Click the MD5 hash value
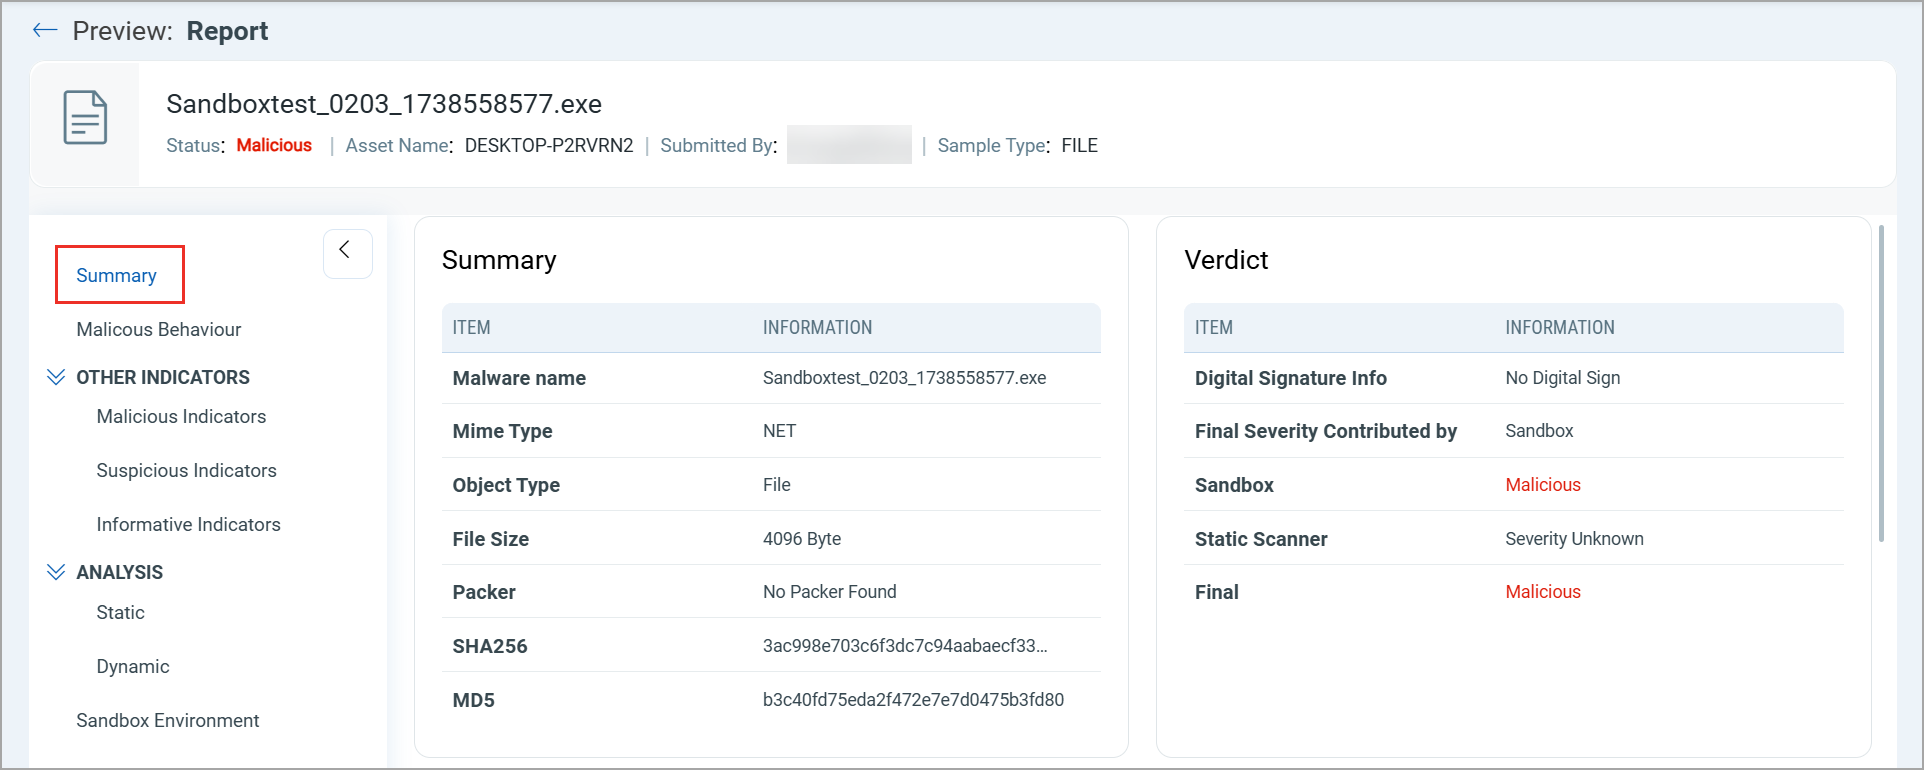This screenshot has height=770, width=1924. (913, 700)
